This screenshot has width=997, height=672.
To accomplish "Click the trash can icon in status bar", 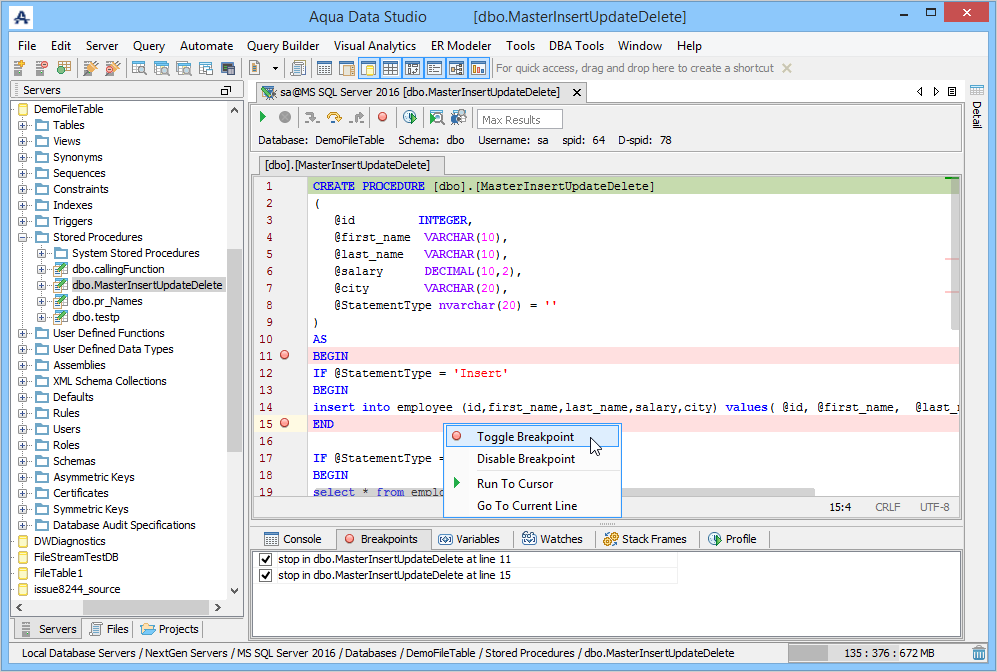I will click(x=978, y=653).
